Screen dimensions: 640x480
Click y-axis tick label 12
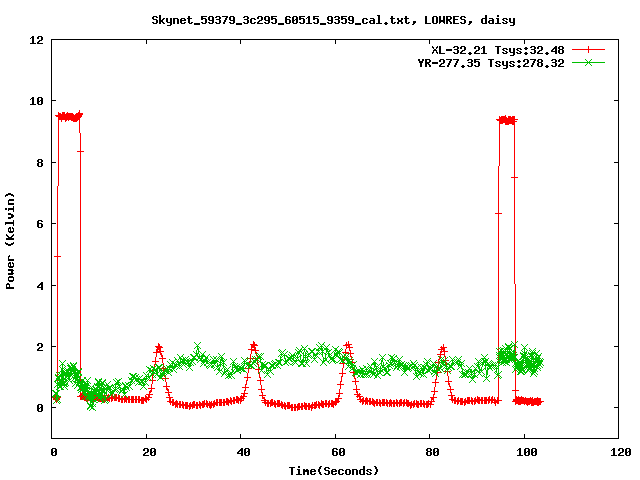tap(36, 40)
